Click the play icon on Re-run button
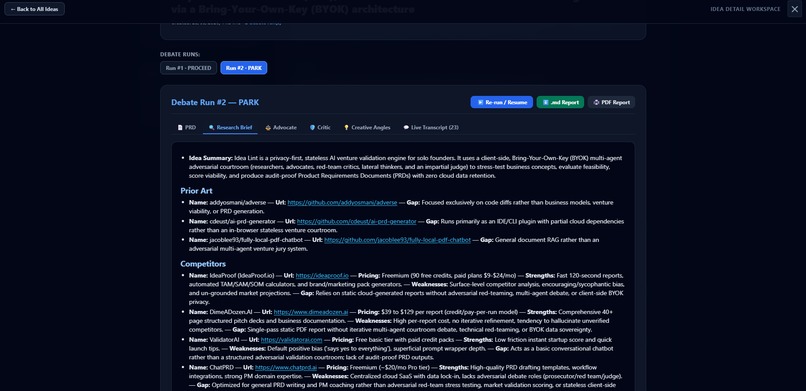This screenshot has width=806, height=391. (x=480, y=102)
